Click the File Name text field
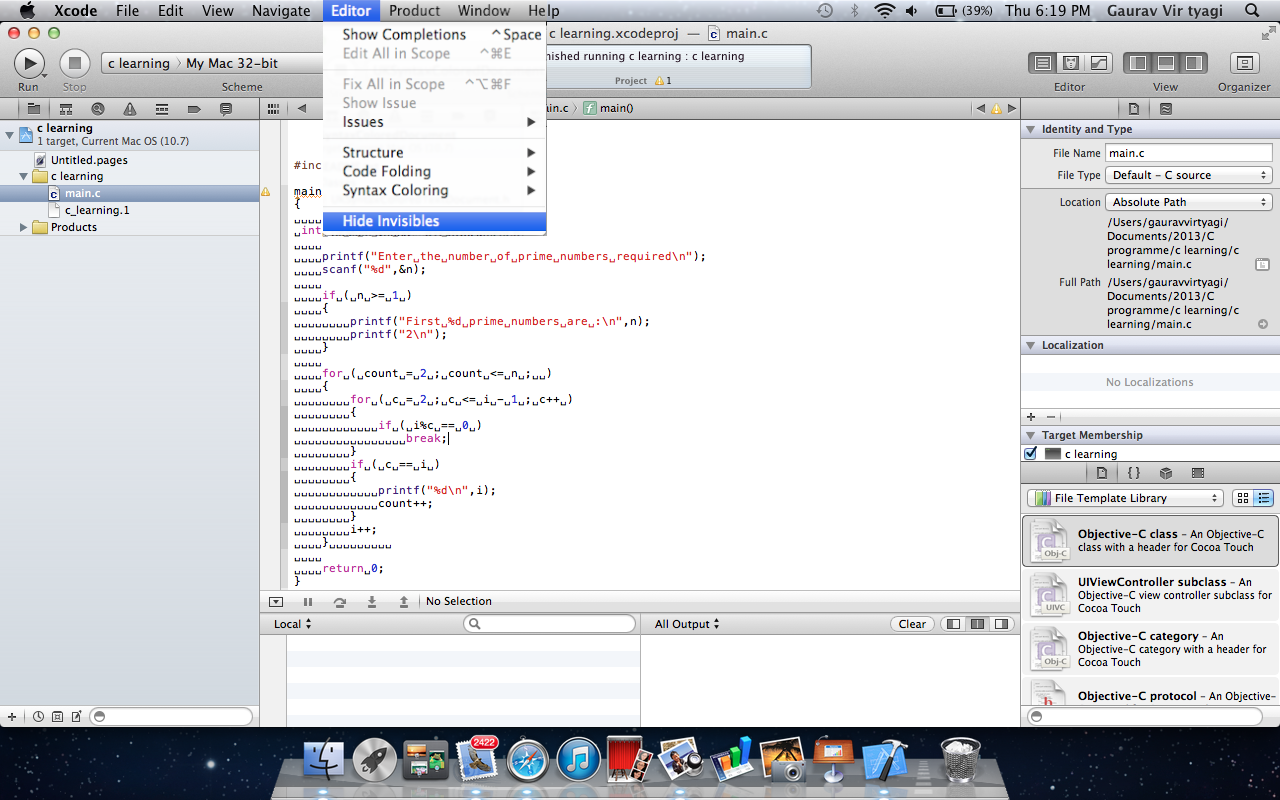Viewport: 1280px width, 800px height. click(x=1188, y=153)
